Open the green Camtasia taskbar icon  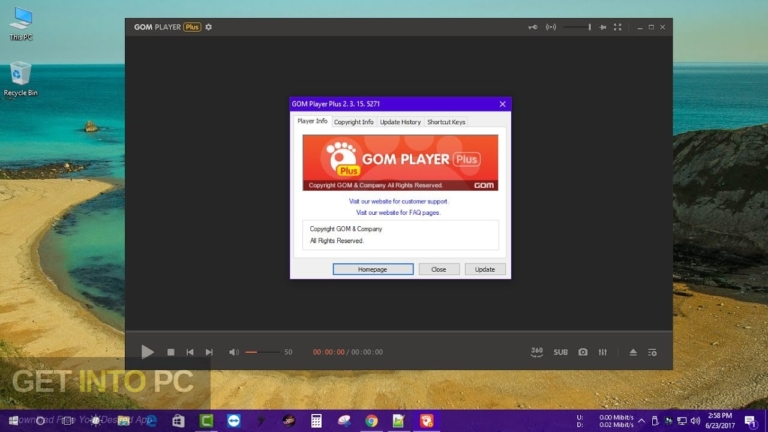pyautogui.click(x=206, y=421)
